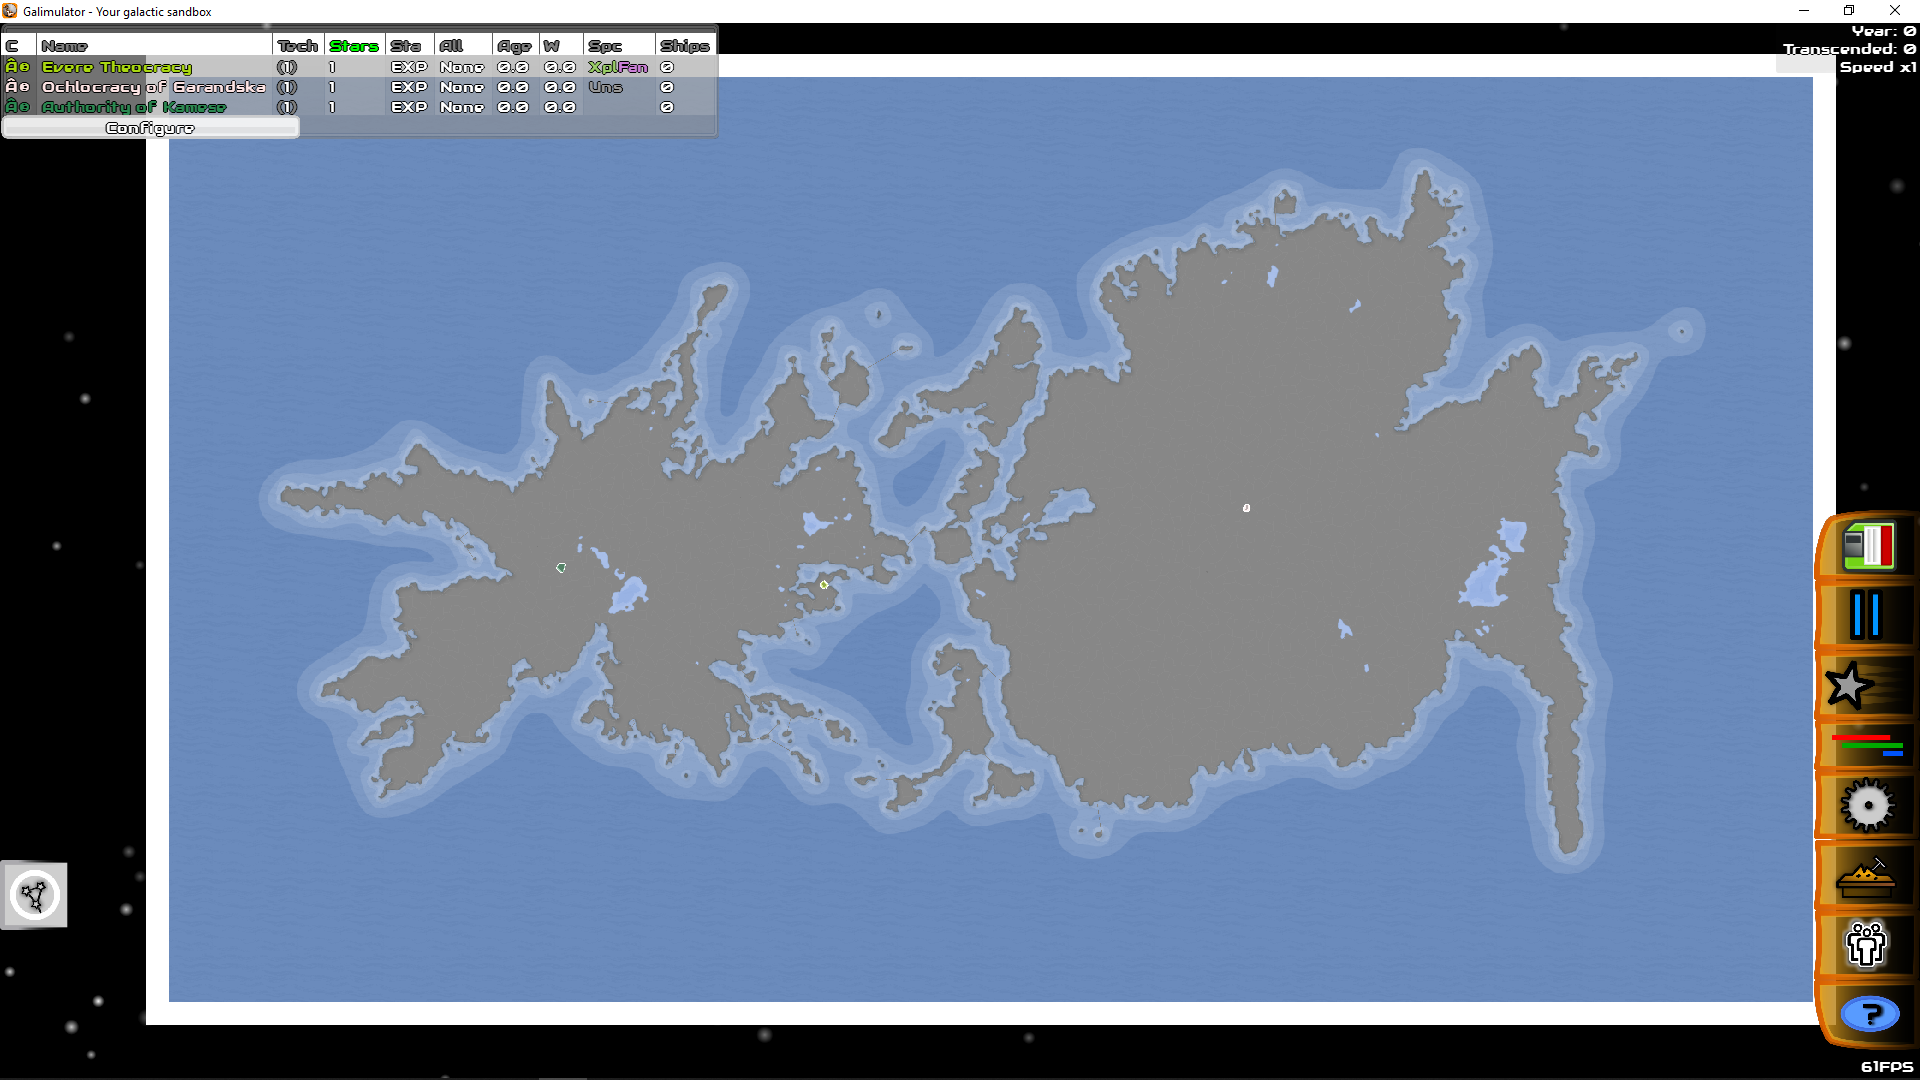Screen dimensions: 1920x1080
Task: Open the shooting star icon panel
Action: pos(1850,686)
